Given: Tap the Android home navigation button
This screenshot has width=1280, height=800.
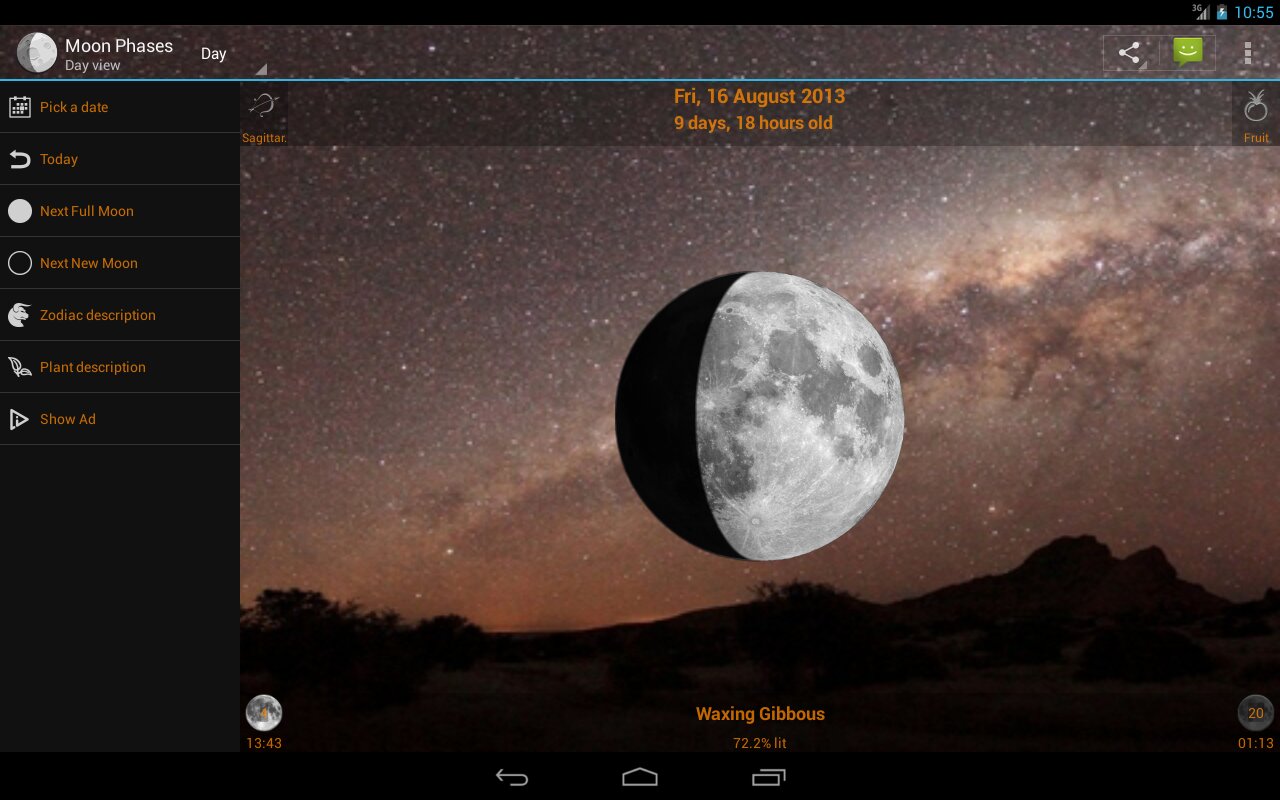Looking at the screenshot, I should point(640,777).
